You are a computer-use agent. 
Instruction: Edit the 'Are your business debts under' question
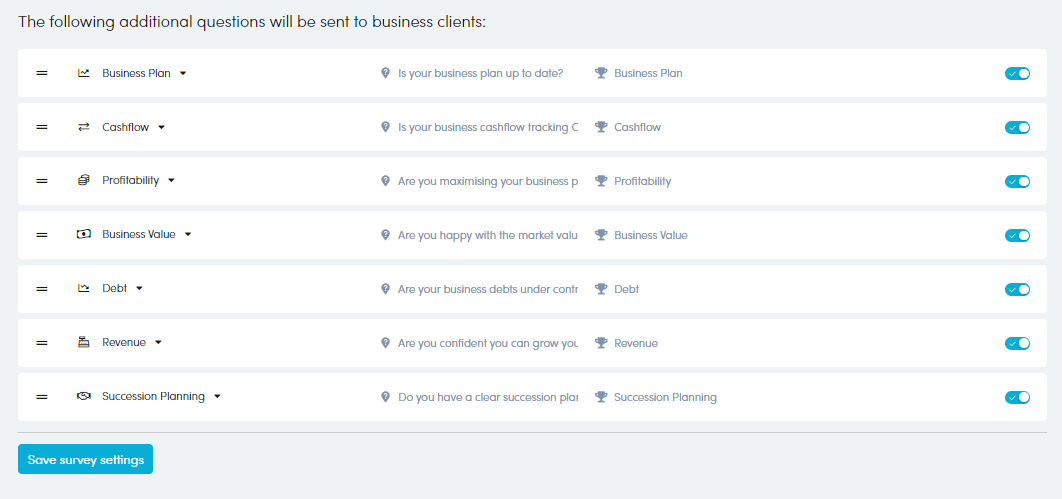tap(488, 289)
